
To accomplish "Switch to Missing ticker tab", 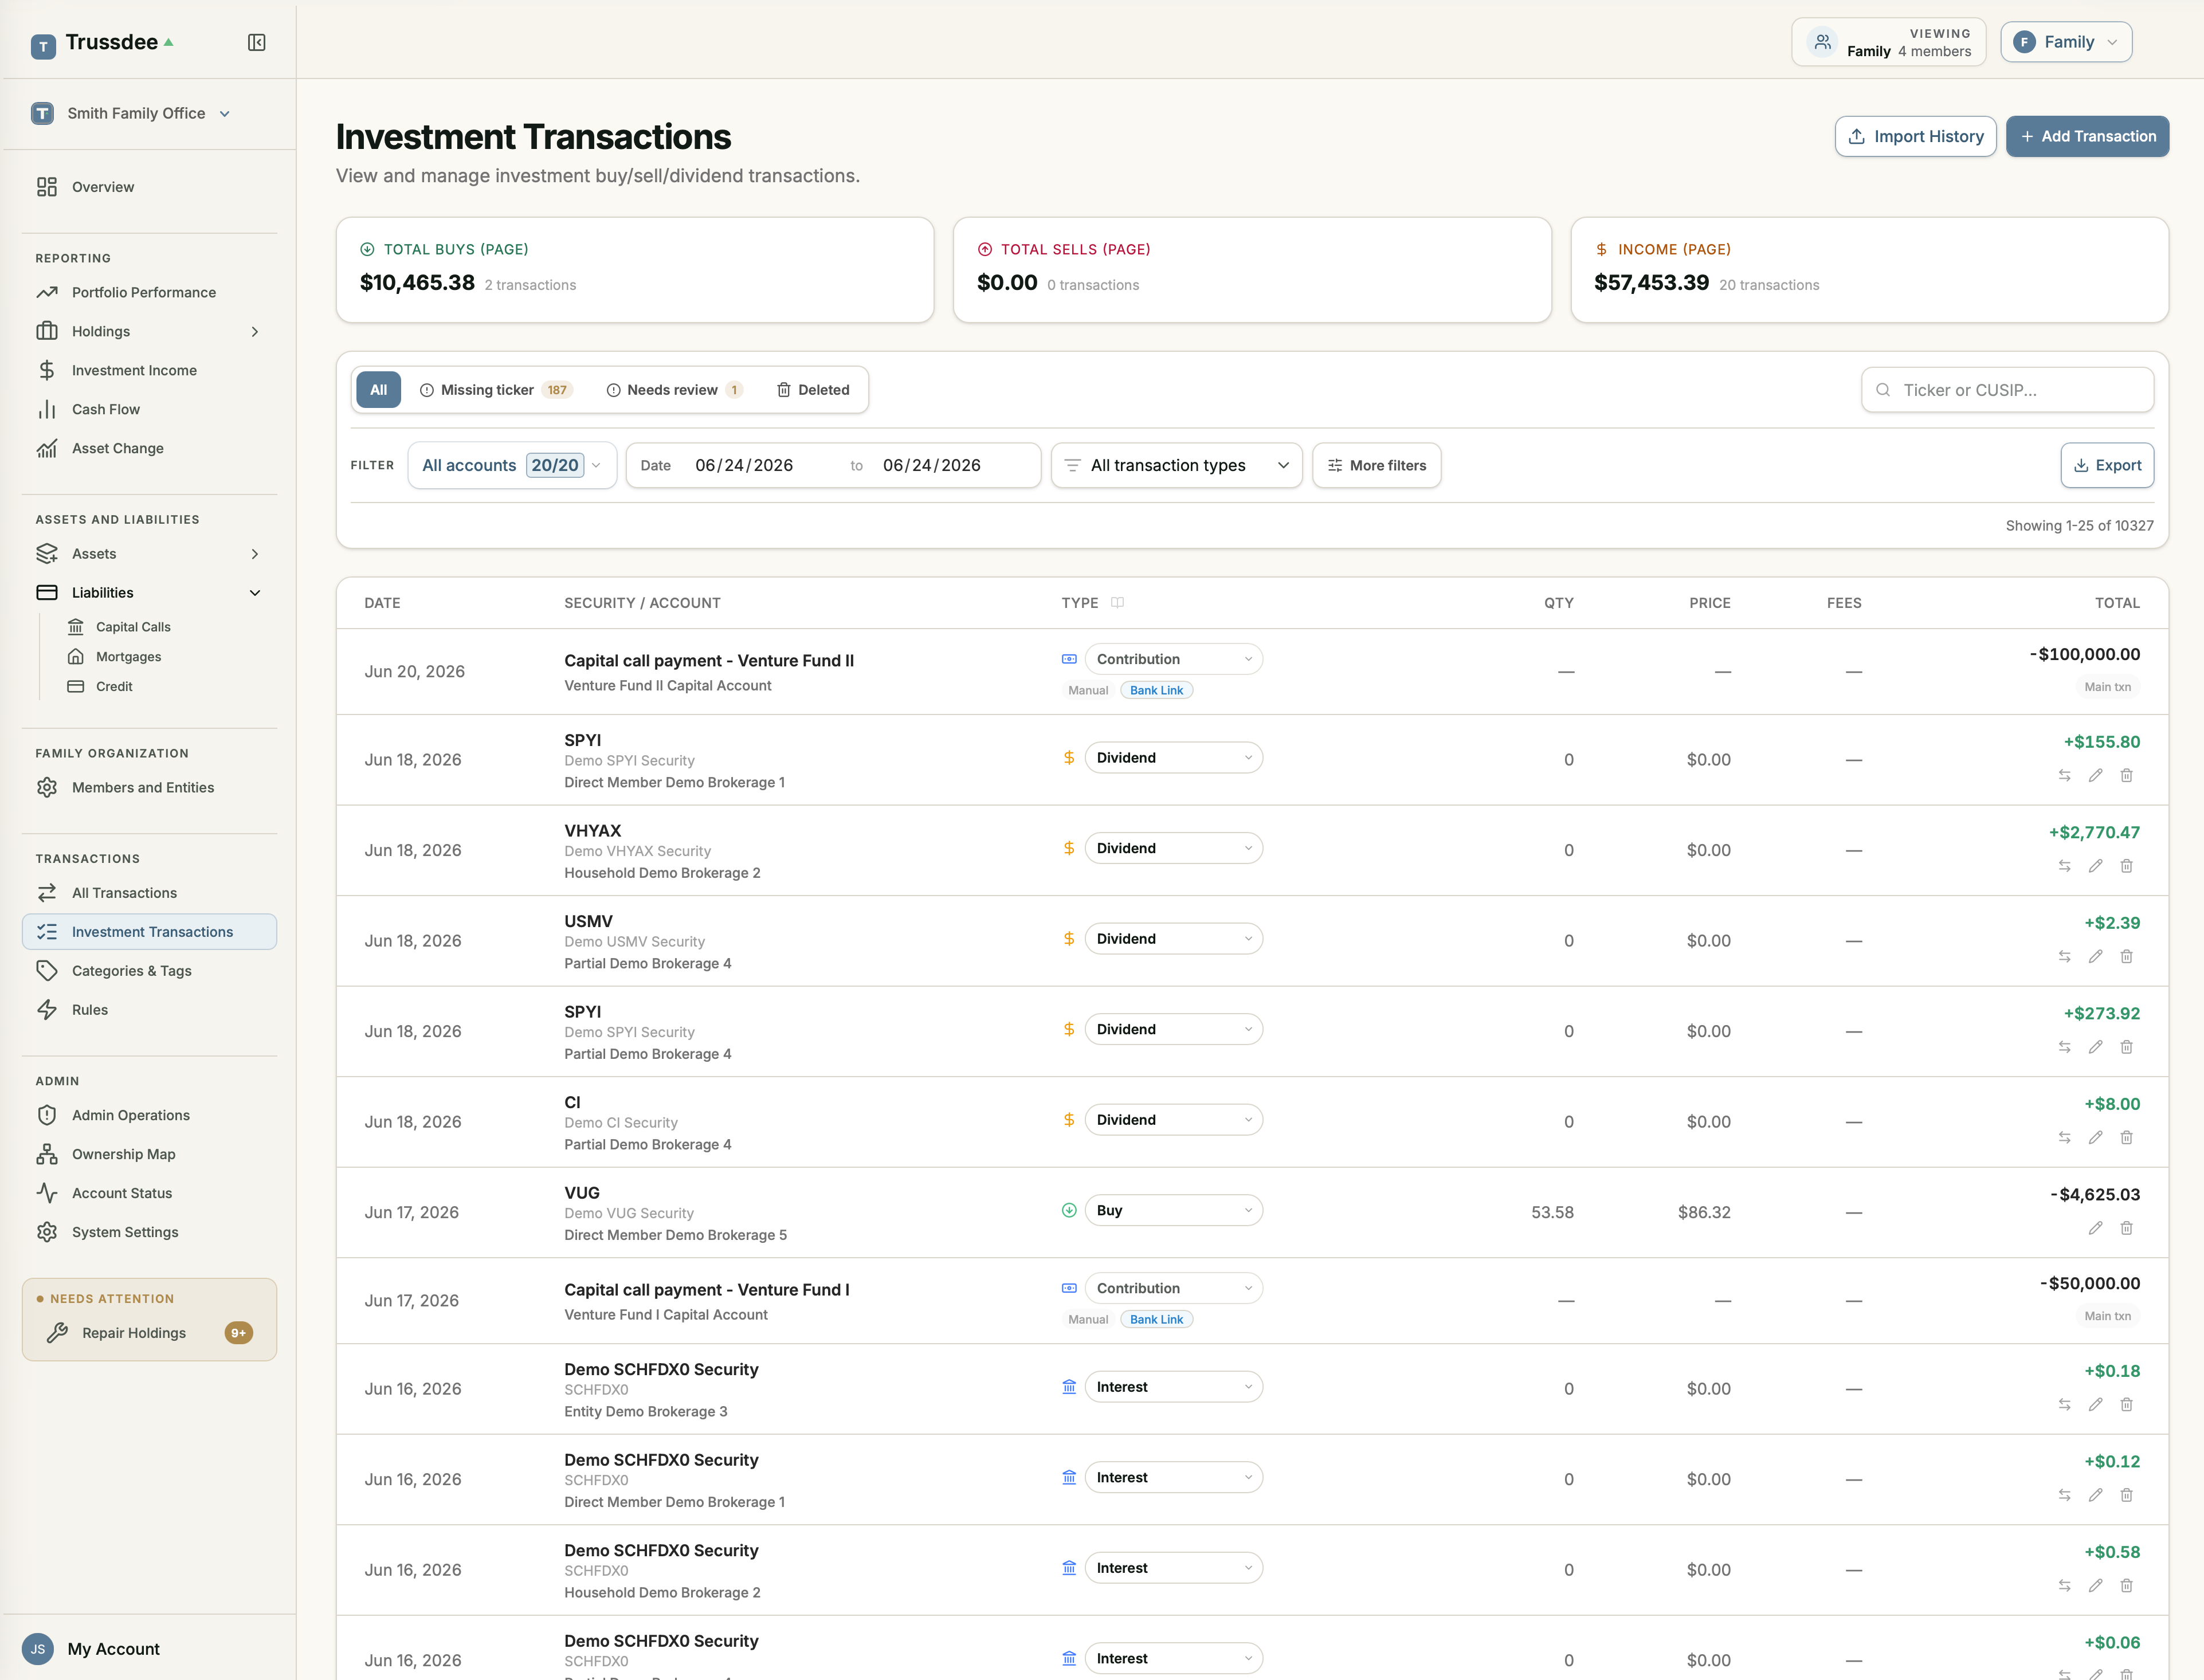I will [x=496, y=390].
